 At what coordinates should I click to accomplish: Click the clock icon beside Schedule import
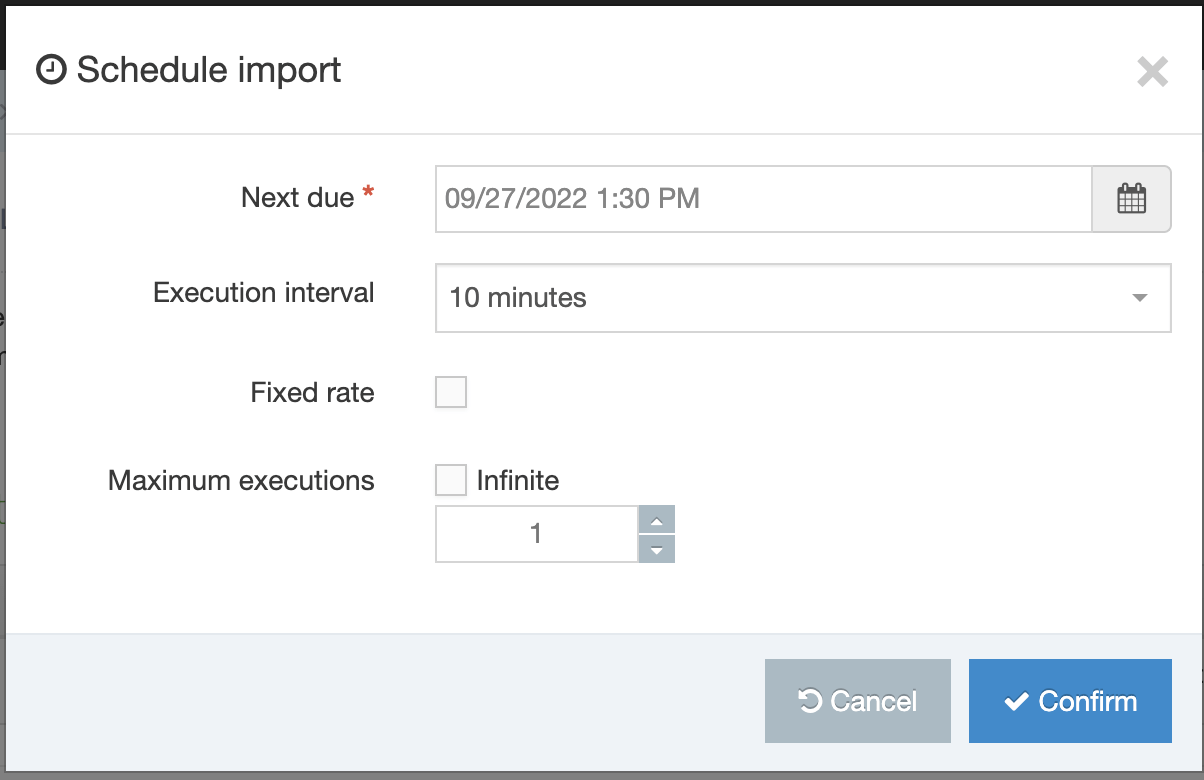click(x=51, y=70)
